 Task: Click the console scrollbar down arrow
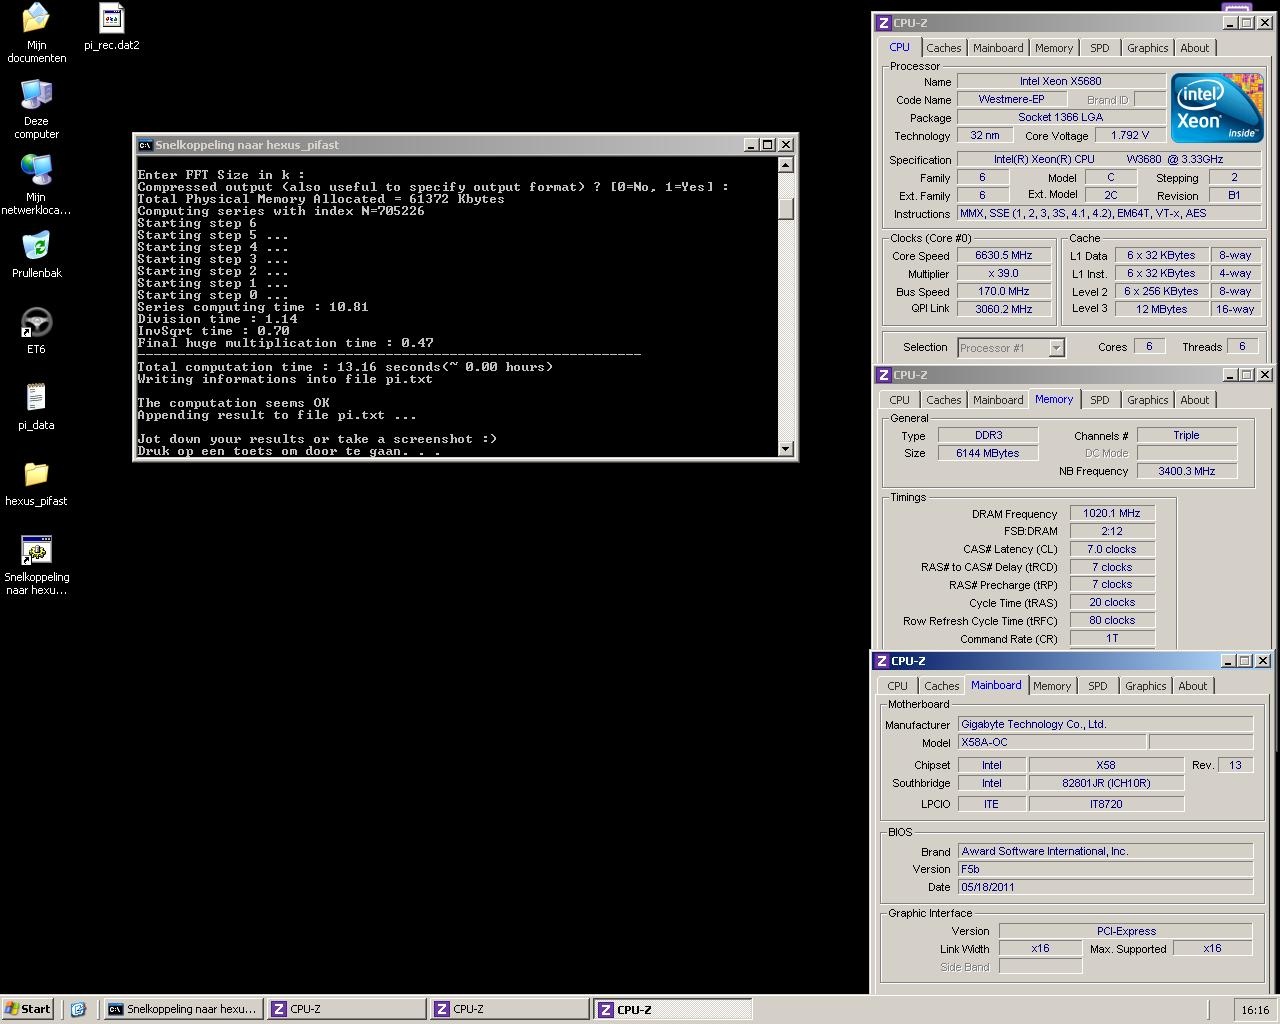[786, 449]
